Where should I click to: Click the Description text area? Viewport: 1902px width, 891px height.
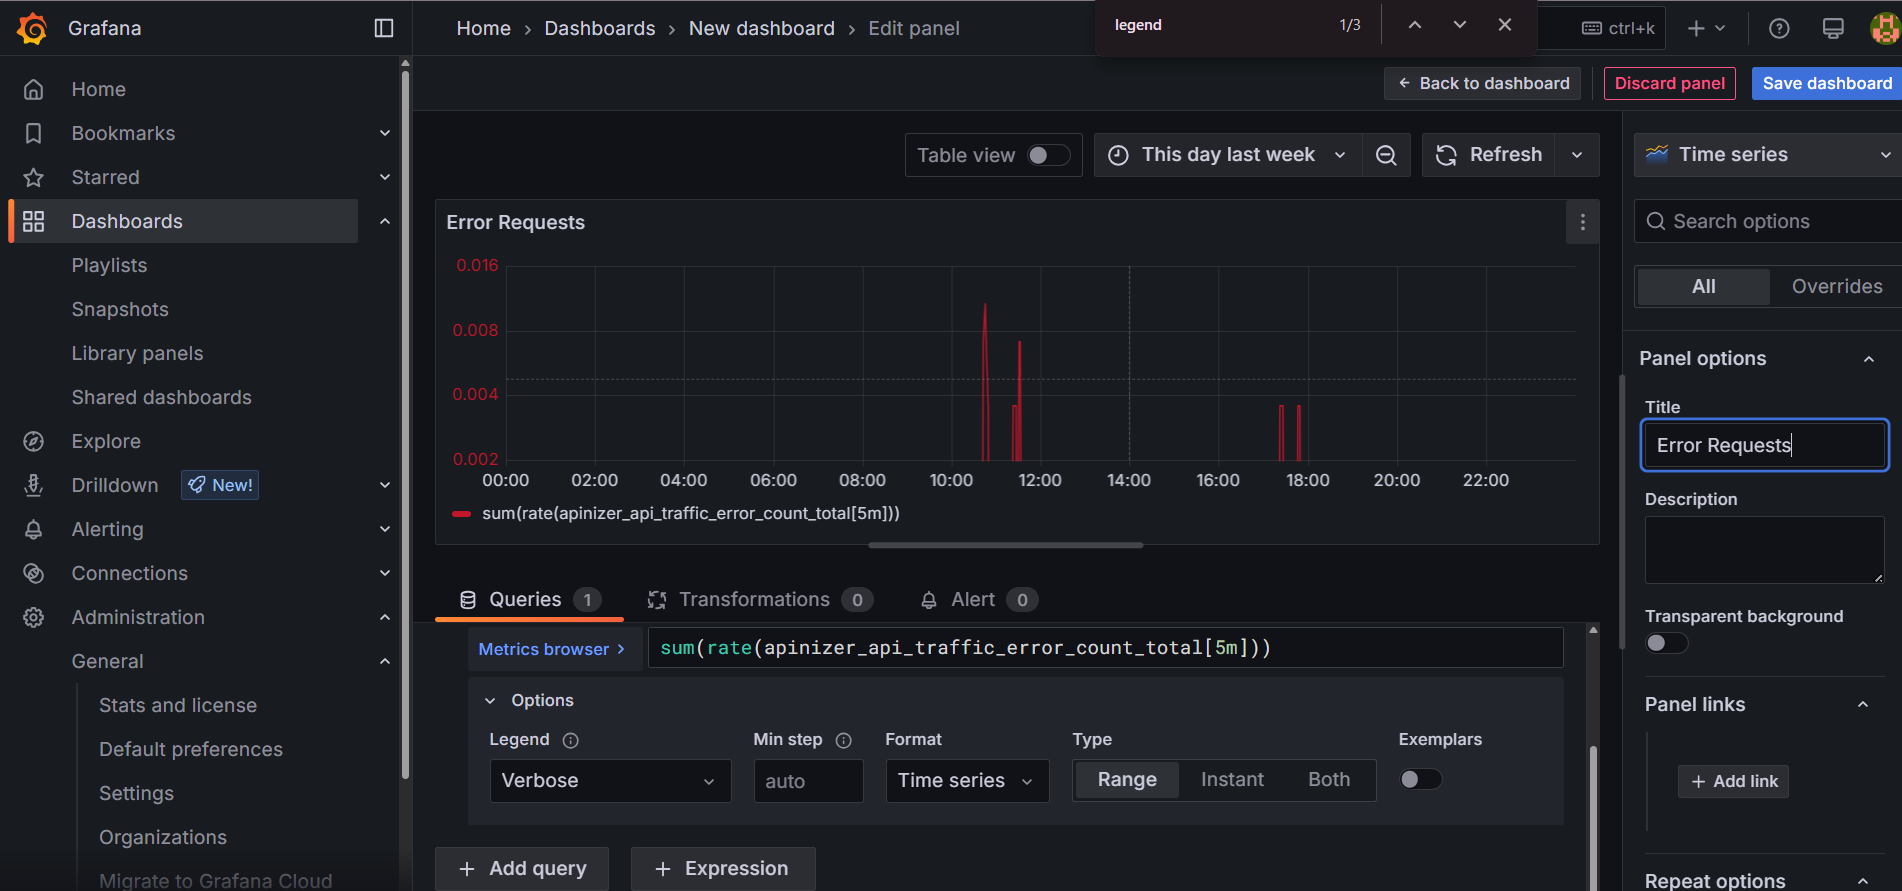[x=1764, y=550]
